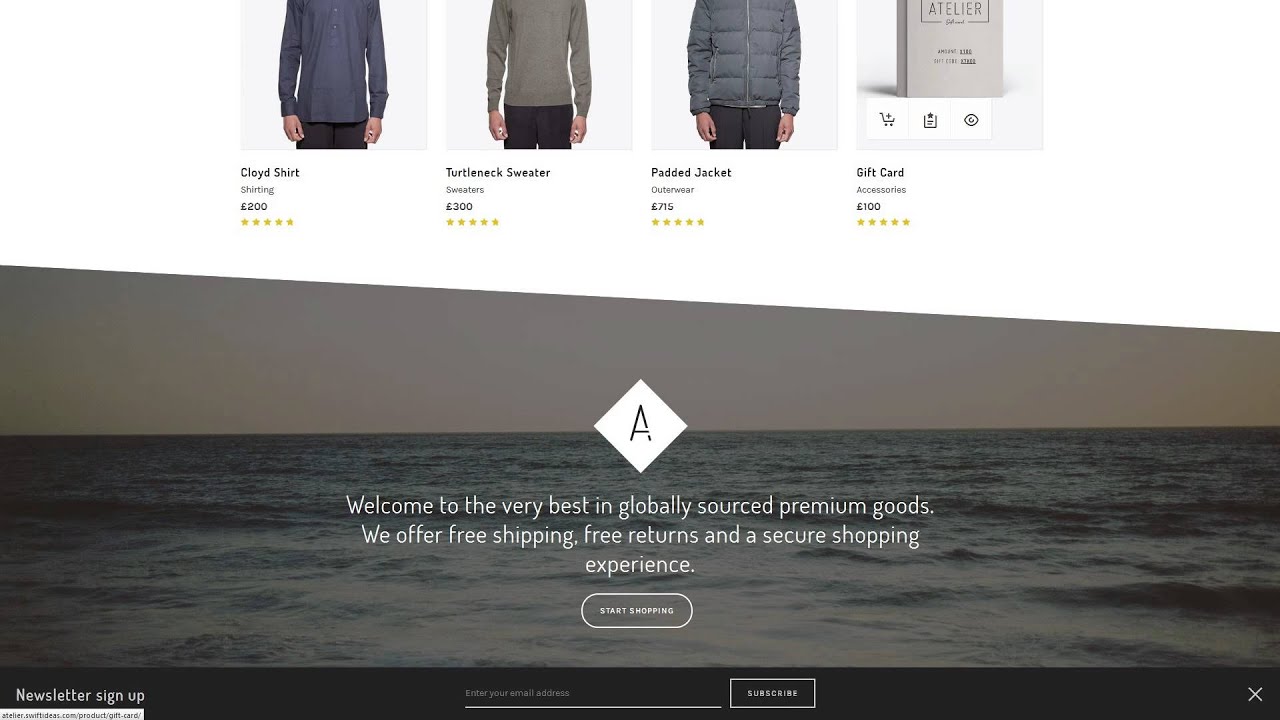Screen dimensions: 1280x720
Task: Open the Turtleneck Sweater product link
Action: [498, 173]
